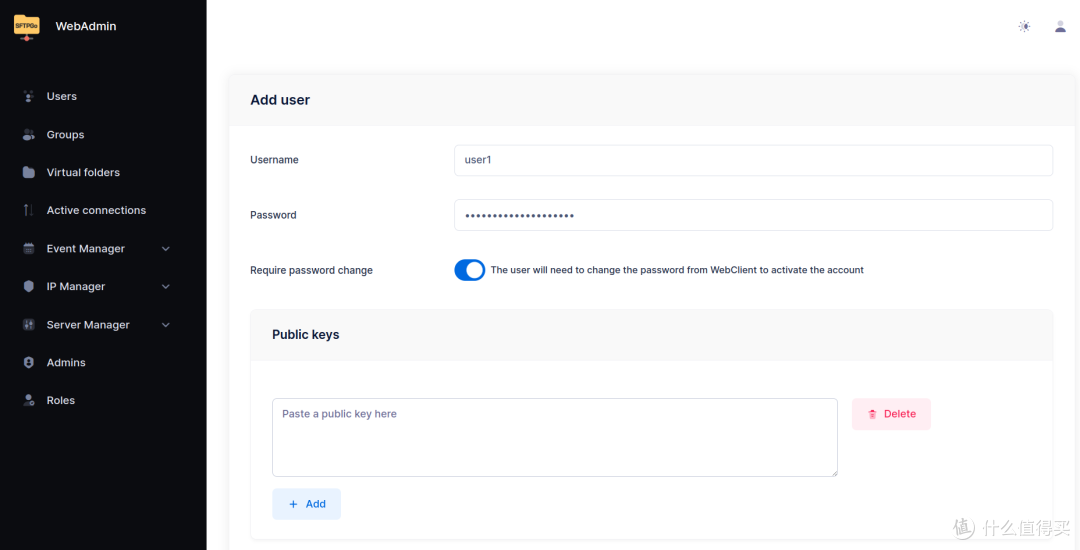Select the Event Manager menu label
Screen dimensions: 1080x550
click(85, 248)
